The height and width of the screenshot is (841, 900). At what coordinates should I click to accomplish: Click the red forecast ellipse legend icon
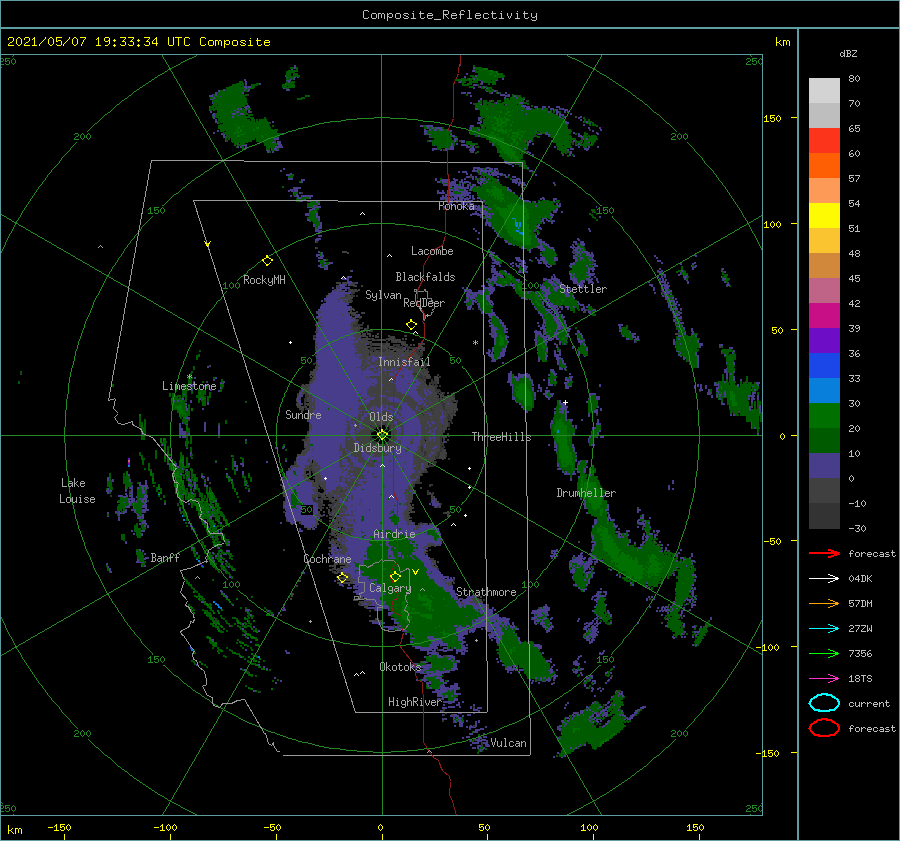click(824, 728)
